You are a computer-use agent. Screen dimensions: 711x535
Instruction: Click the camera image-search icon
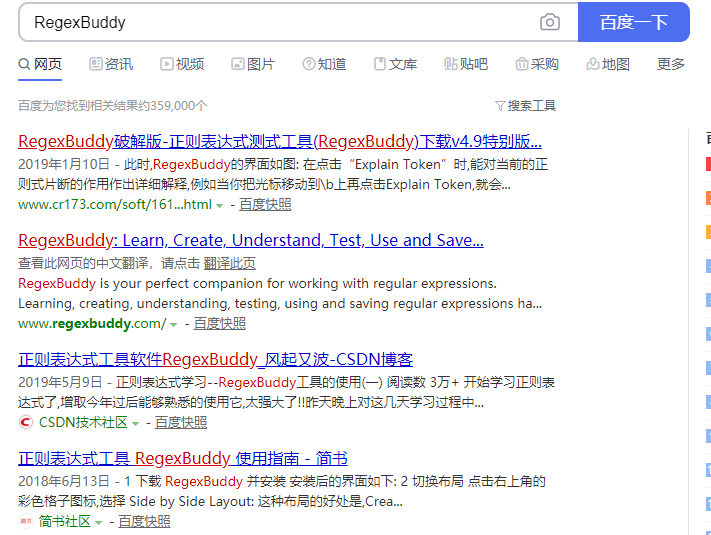pos(550,22)
